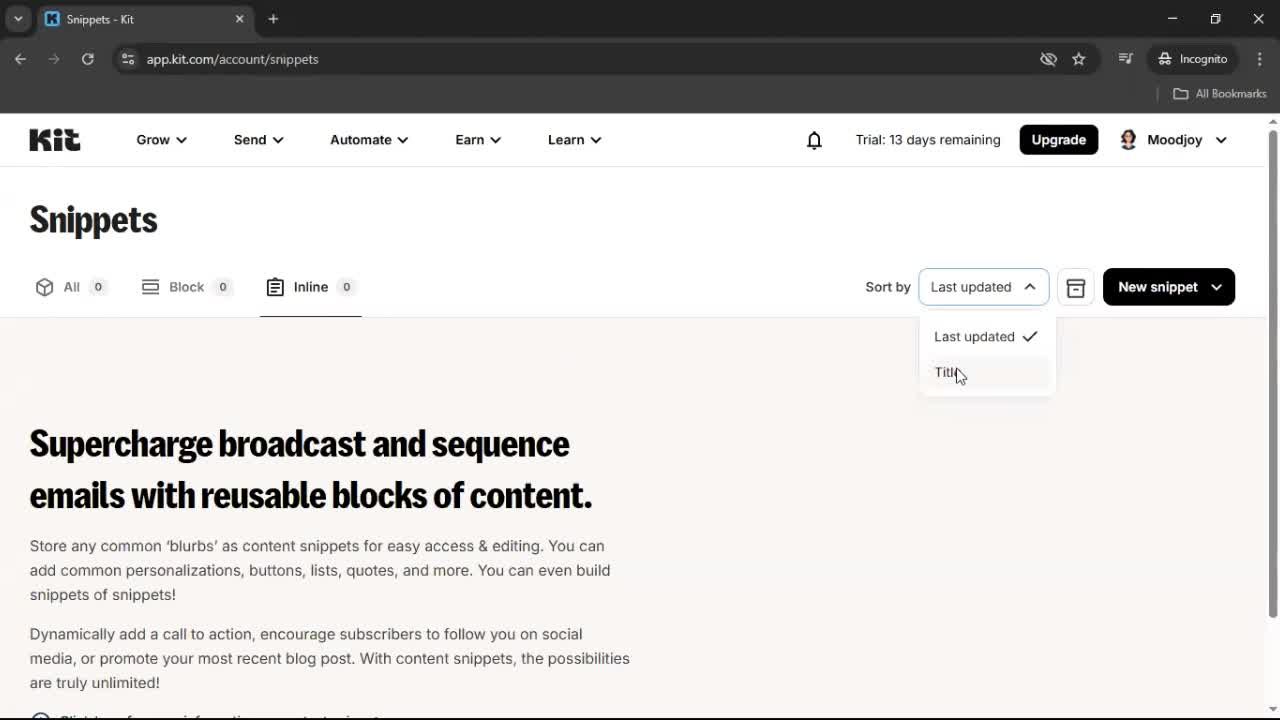The height and width of the screenshot is (720, 1280).
Task: Click the Incognito indicator in the browser
Action: (1192, 59)
